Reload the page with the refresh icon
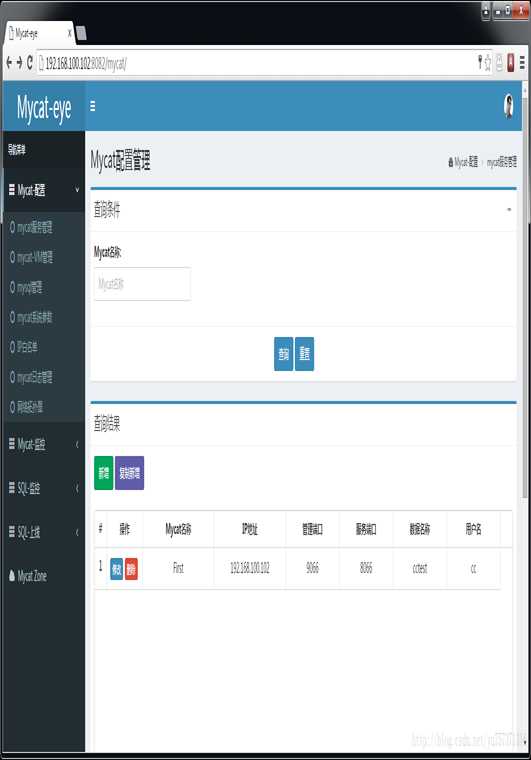The width and height of the screenshot is (531, 760). (x=30, y=63)
